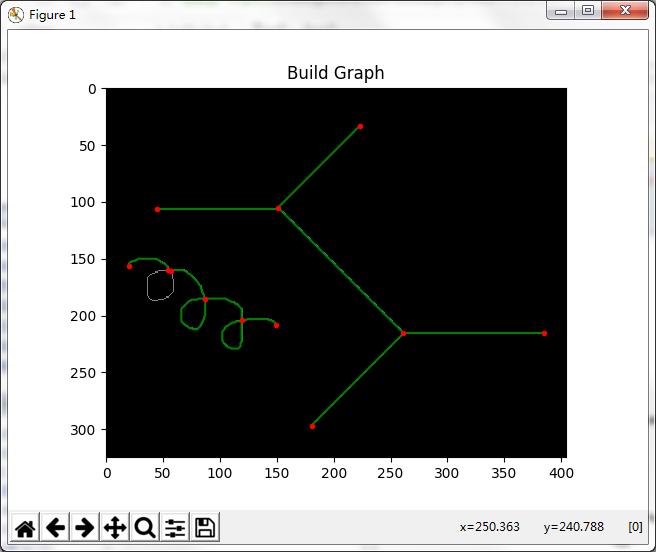656x552 pixels.
Task: Save the figure with floppy icon
Action: (205, 527)
